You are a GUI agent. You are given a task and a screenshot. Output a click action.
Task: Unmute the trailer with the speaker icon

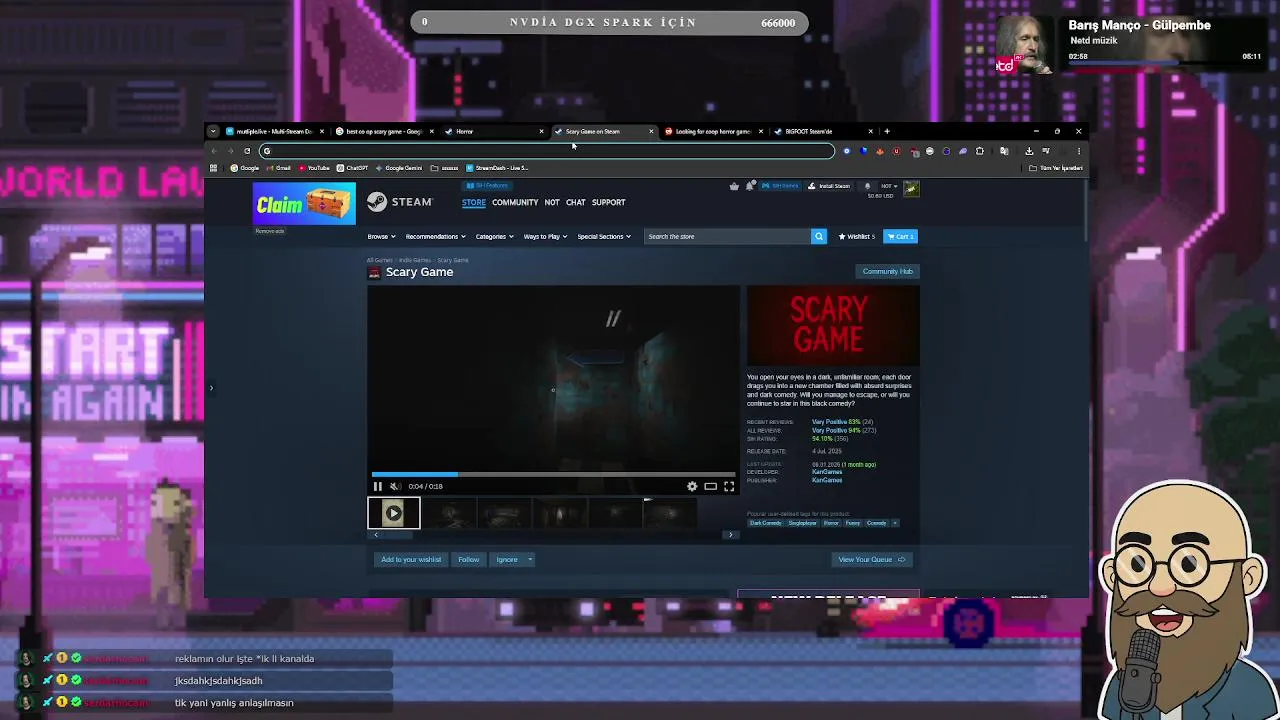pyautogui.click(x=395, y=486)
